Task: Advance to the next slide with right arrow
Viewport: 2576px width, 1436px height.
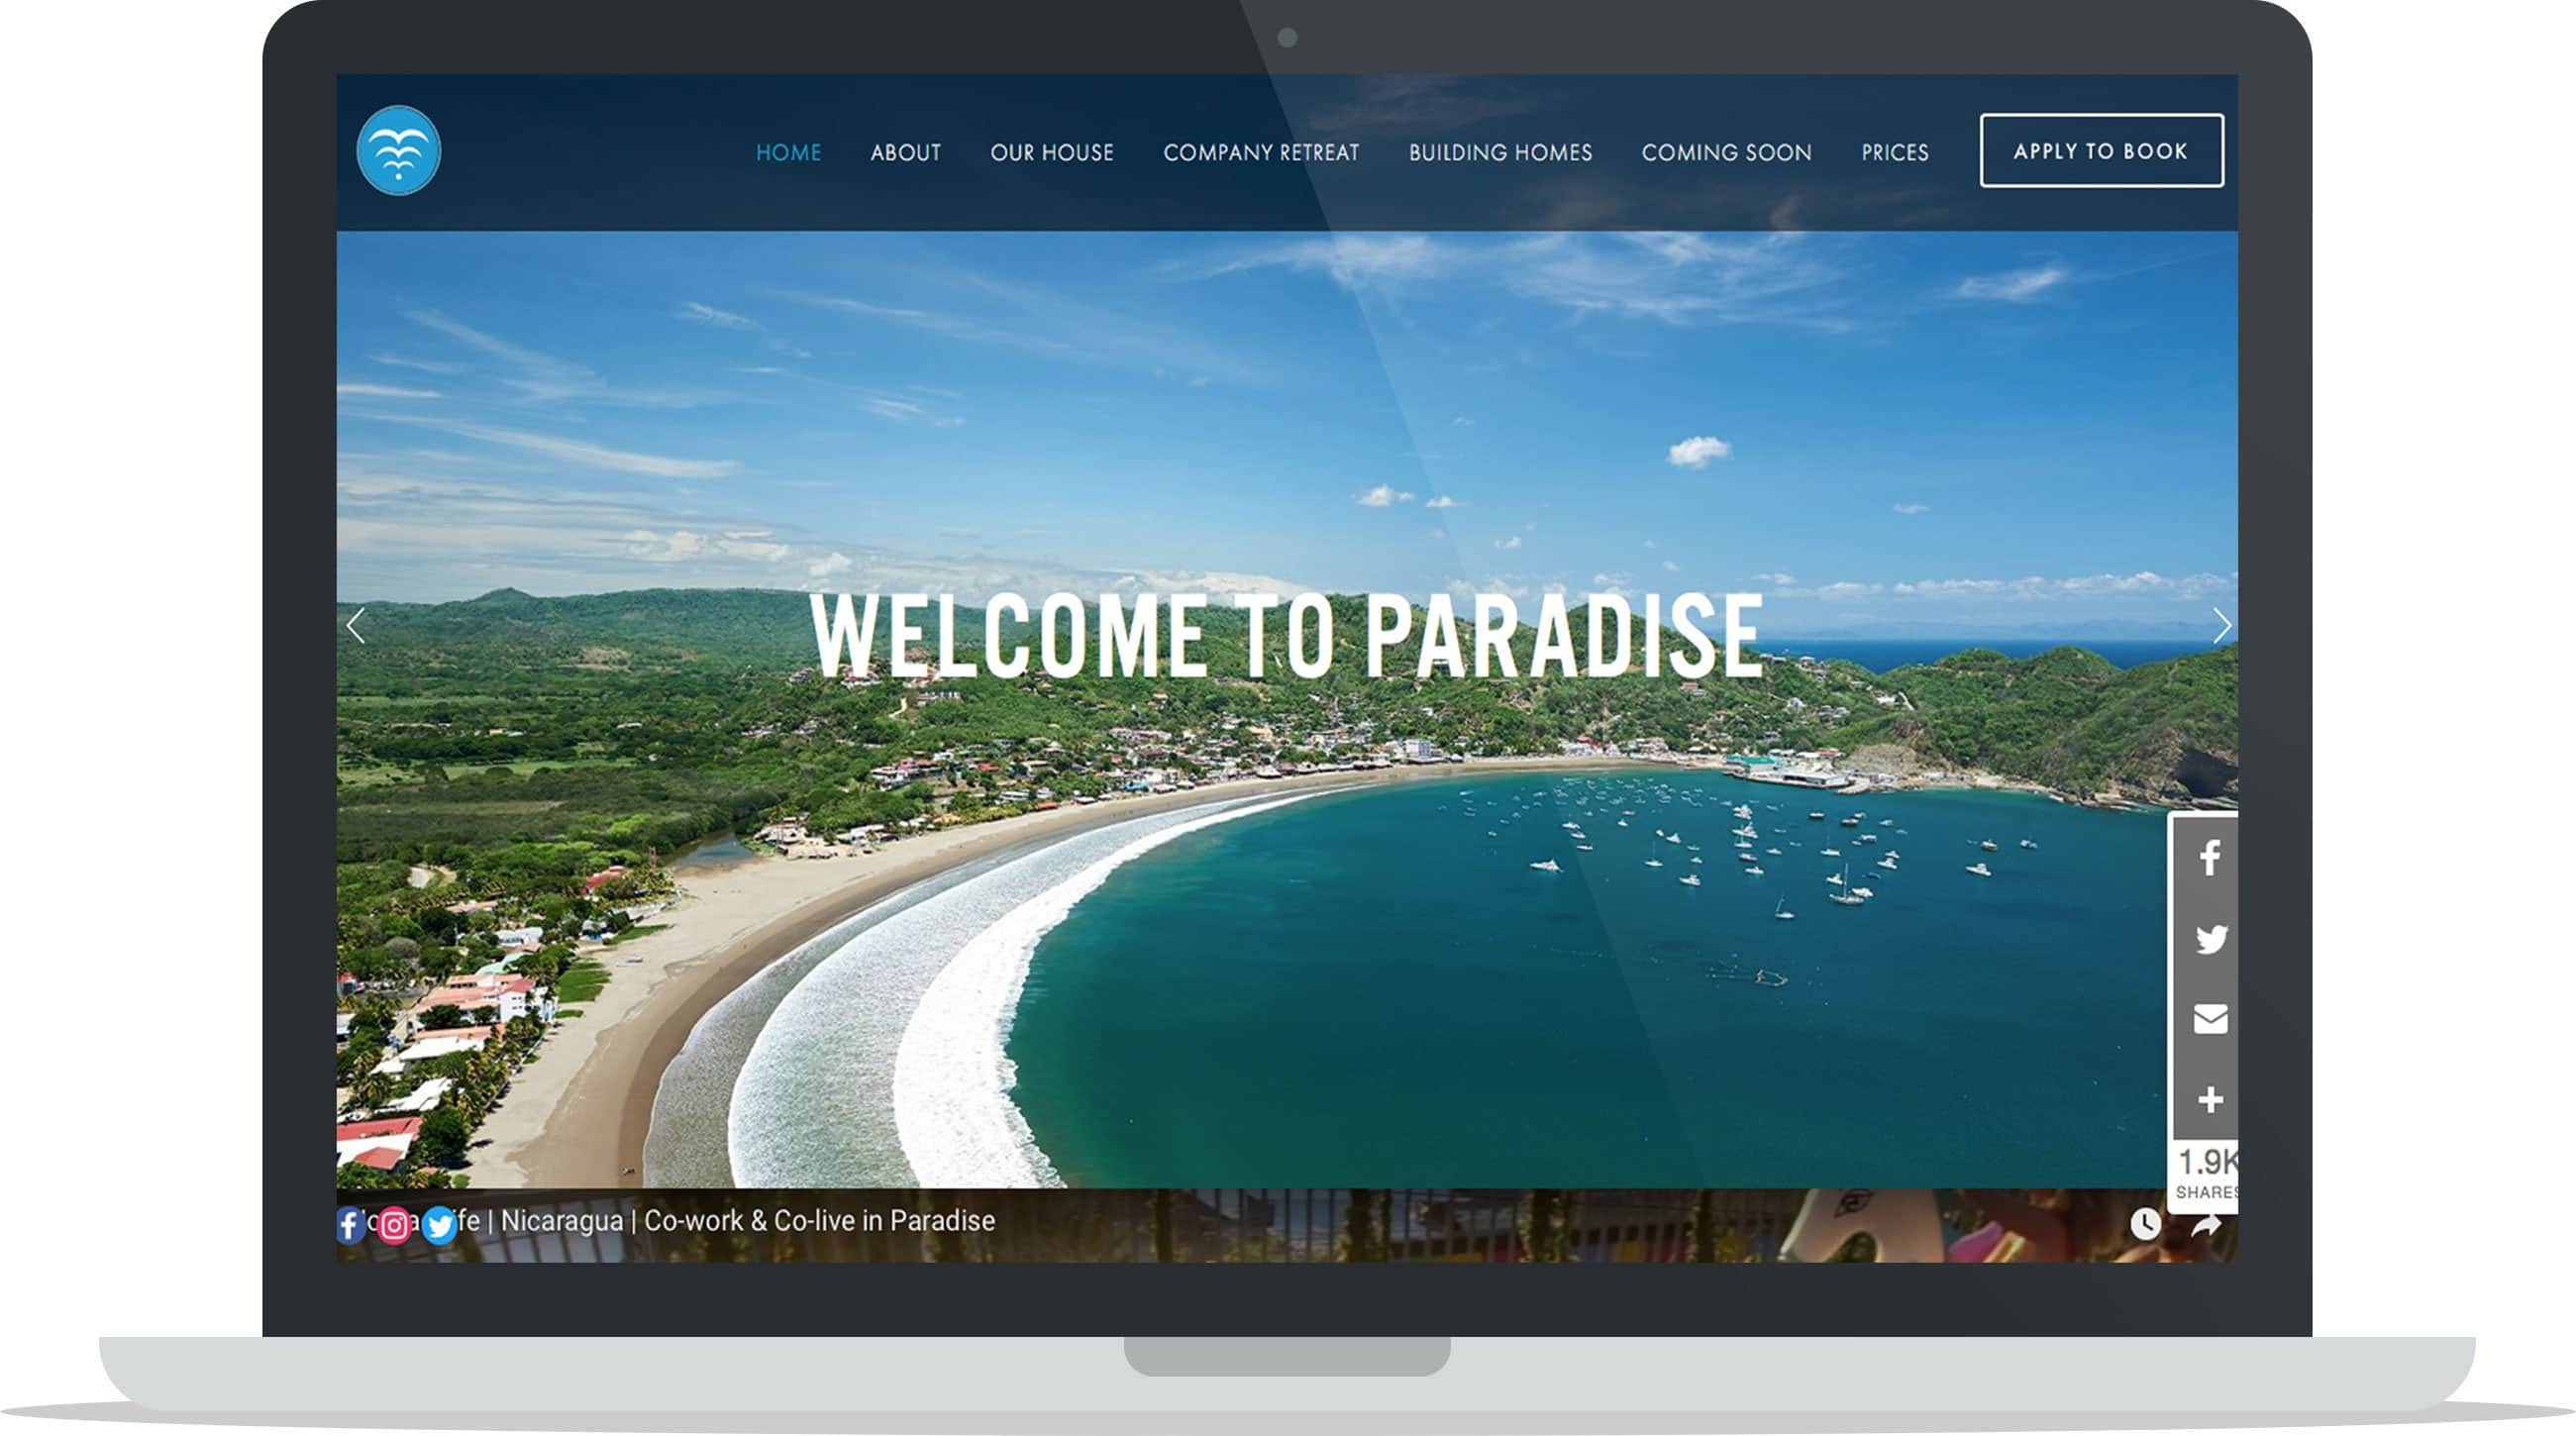Action: [x=2221, y=626]
